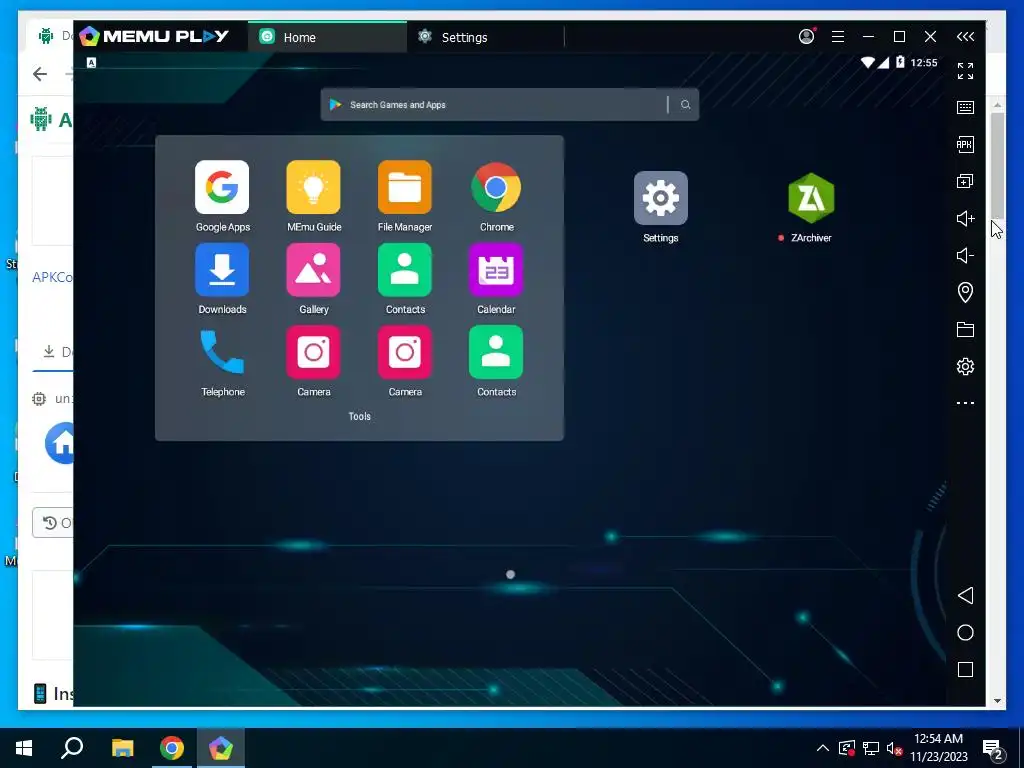Increase emulator volume

coord(965,218)
